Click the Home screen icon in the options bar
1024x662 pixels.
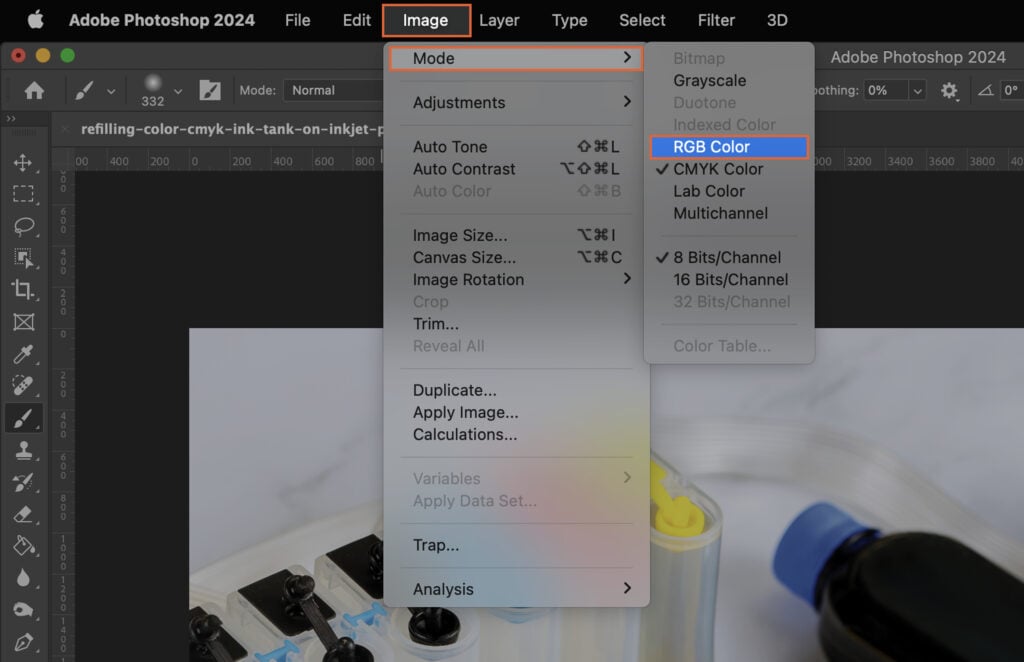pos(34,90)
